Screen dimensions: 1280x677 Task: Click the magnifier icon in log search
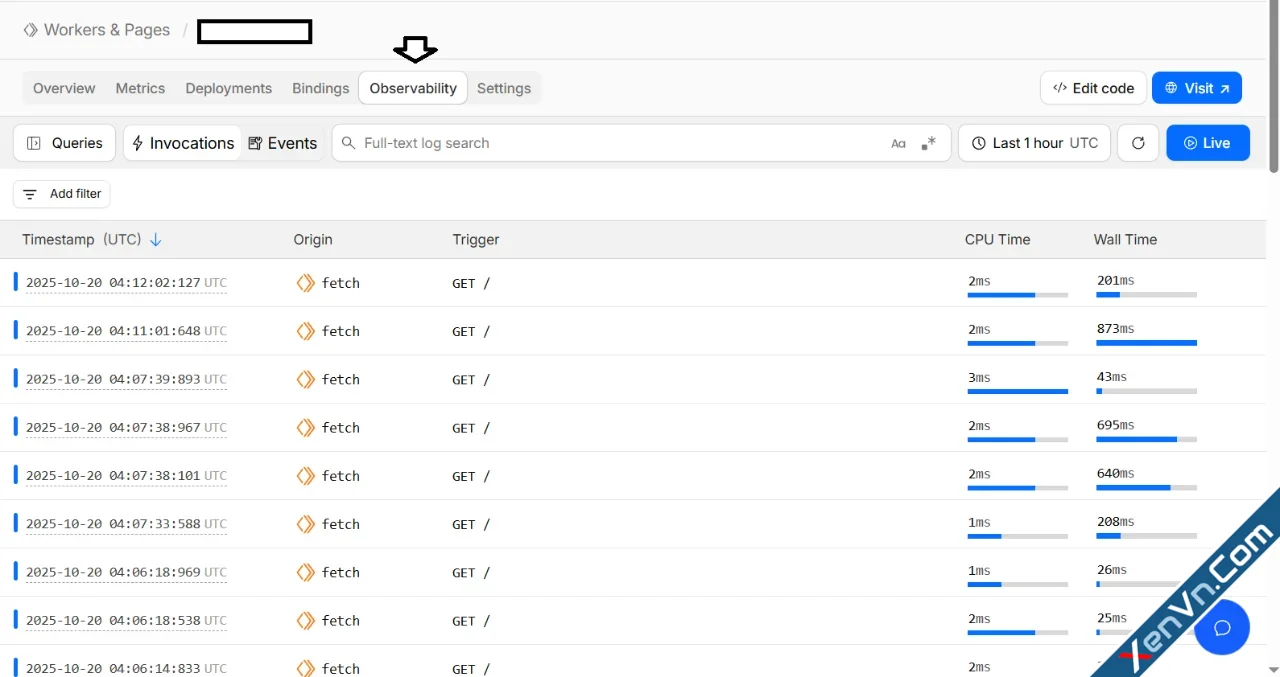click(x=348, y=143)
